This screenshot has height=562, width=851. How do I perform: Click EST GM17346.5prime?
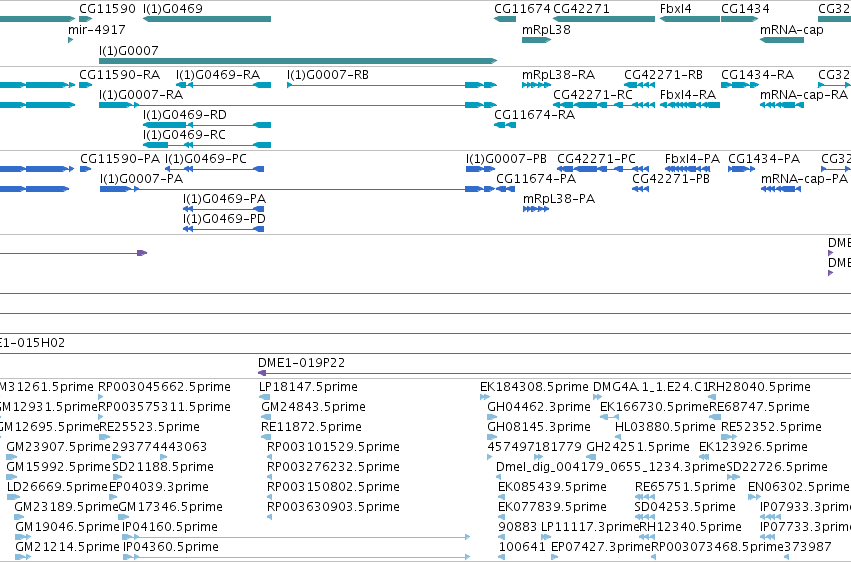tap(170, 507)
